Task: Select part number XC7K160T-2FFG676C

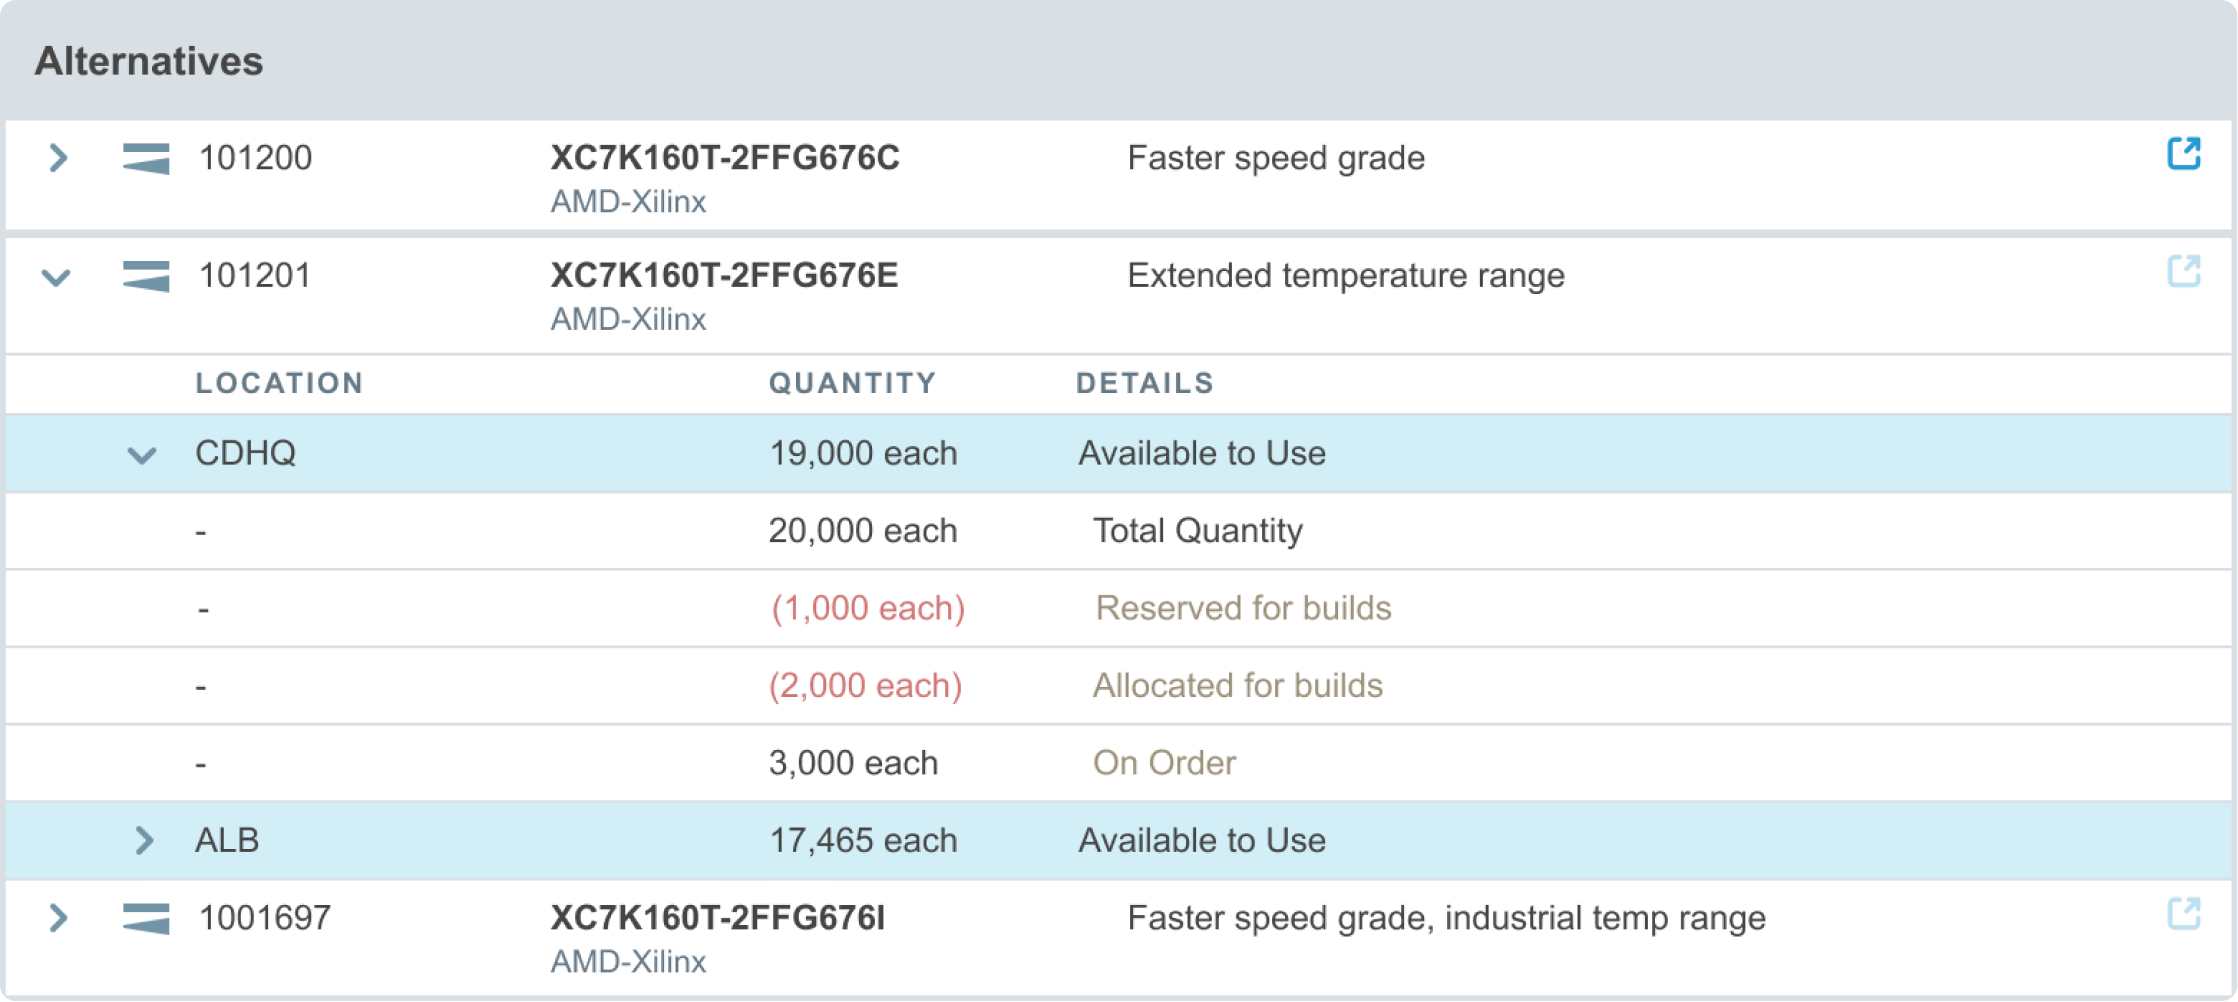Action: tap(725, 158)
